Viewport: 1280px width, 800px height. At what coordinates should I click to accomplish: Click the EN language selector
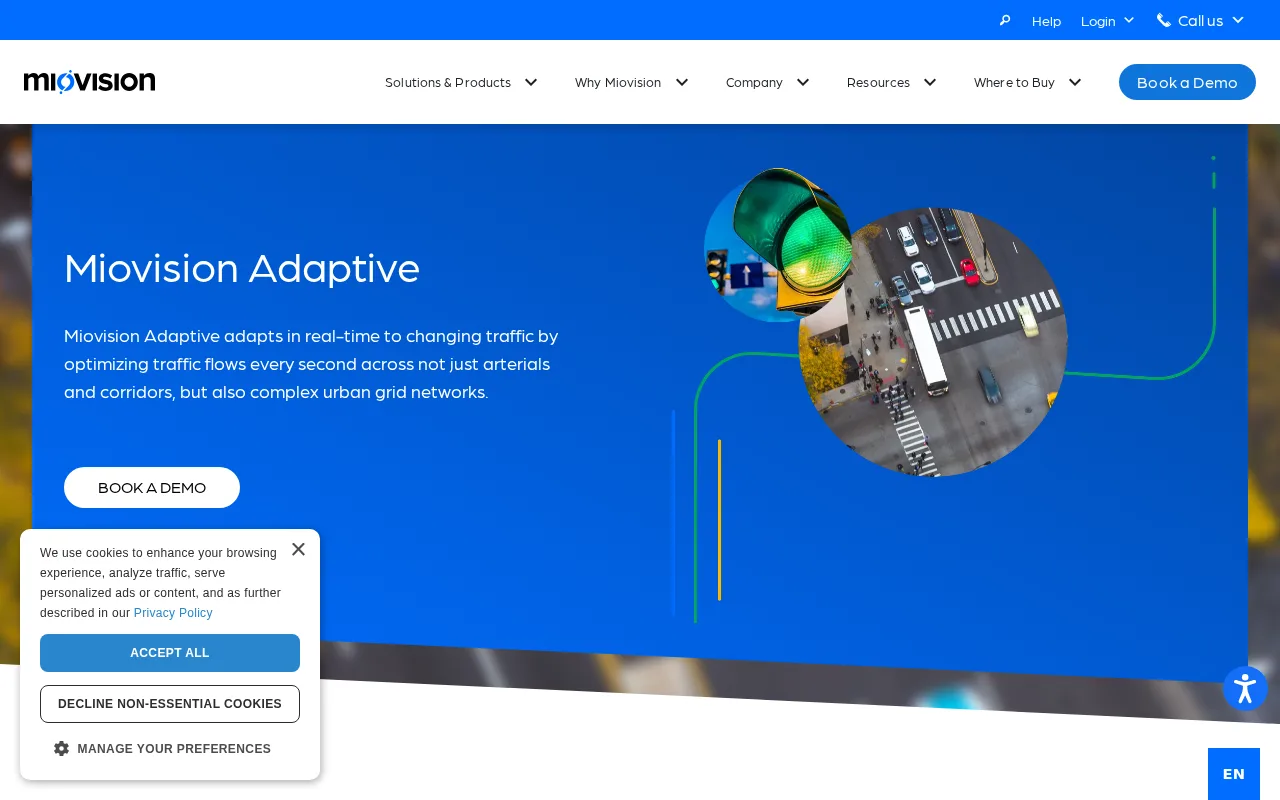[x=1234, y=774]
